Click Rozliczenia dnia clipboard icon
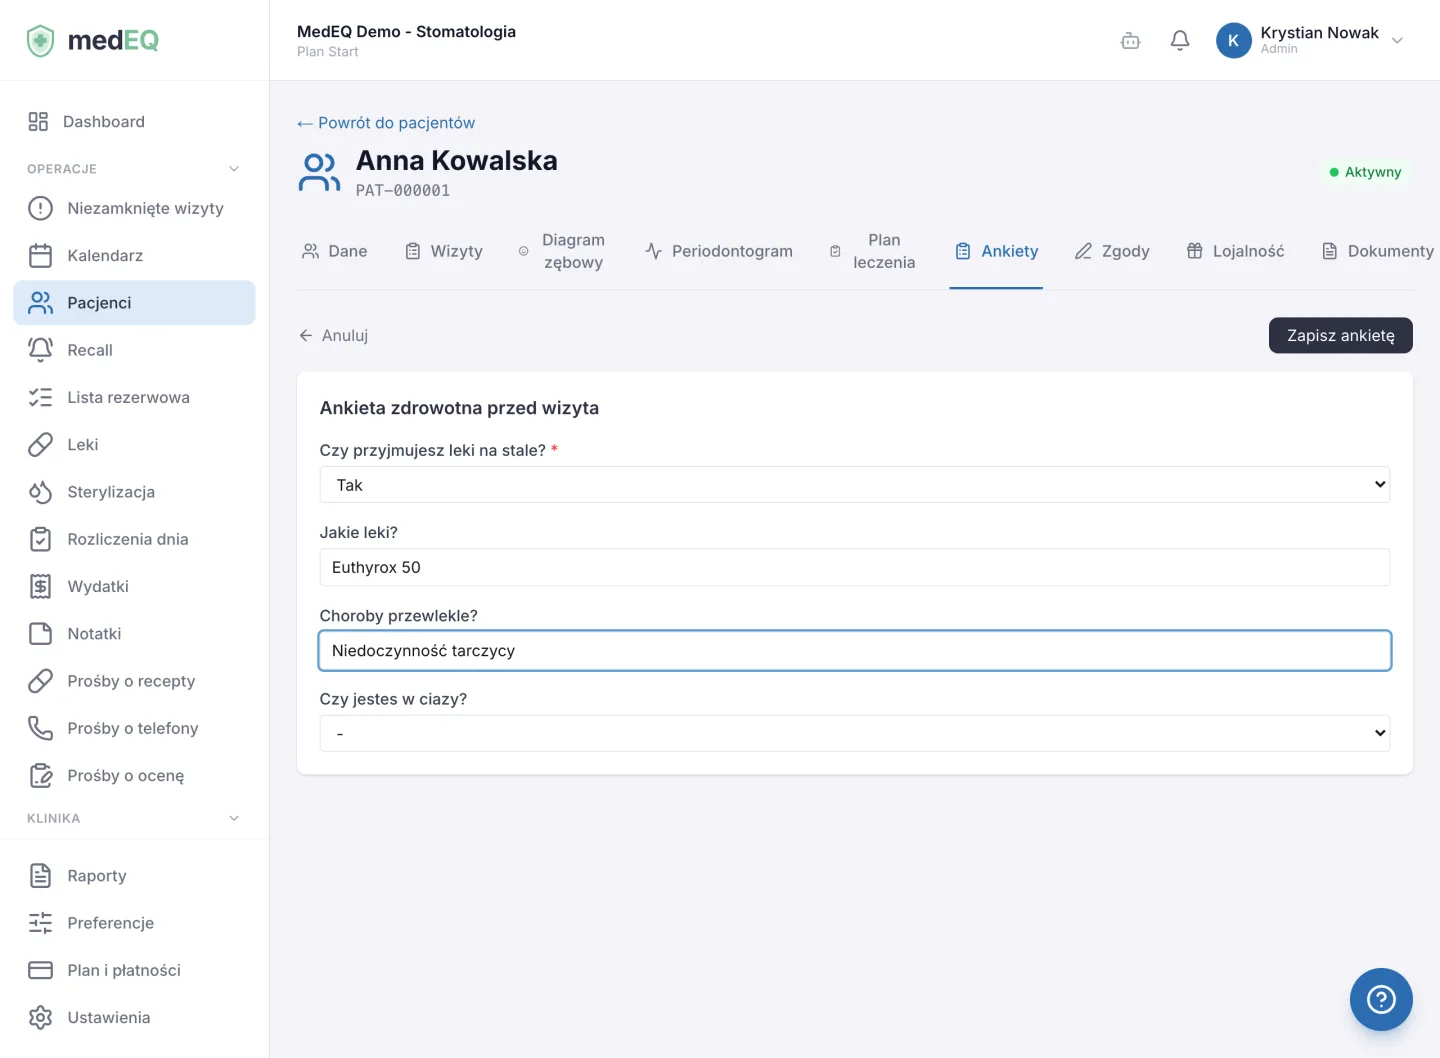This screenshot has height=1058, width=1440. 40,539
